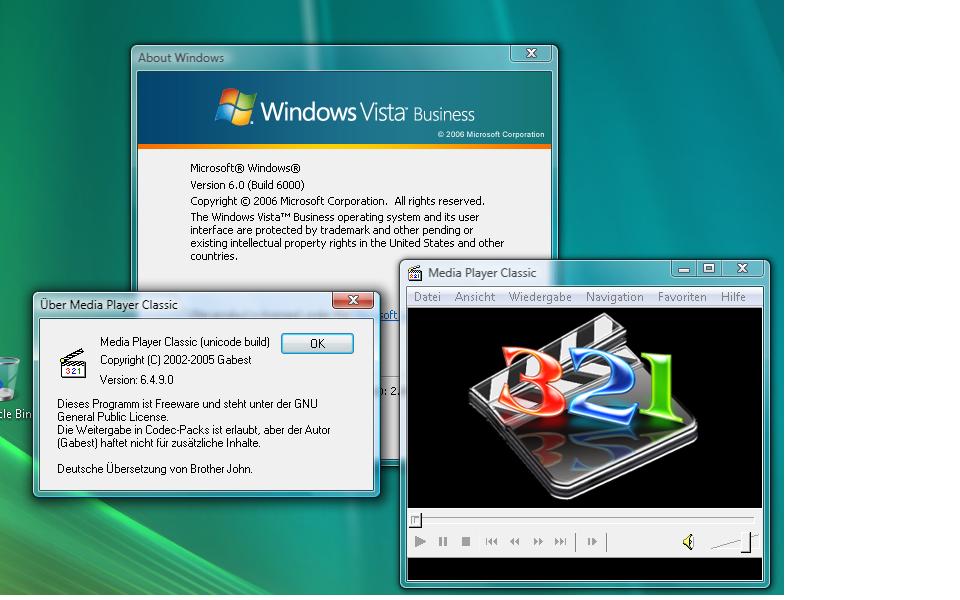Image resolution: width=960 pixels, height=600 pixels.
Task: Close the Media Player Classic window
Action: 743,268
